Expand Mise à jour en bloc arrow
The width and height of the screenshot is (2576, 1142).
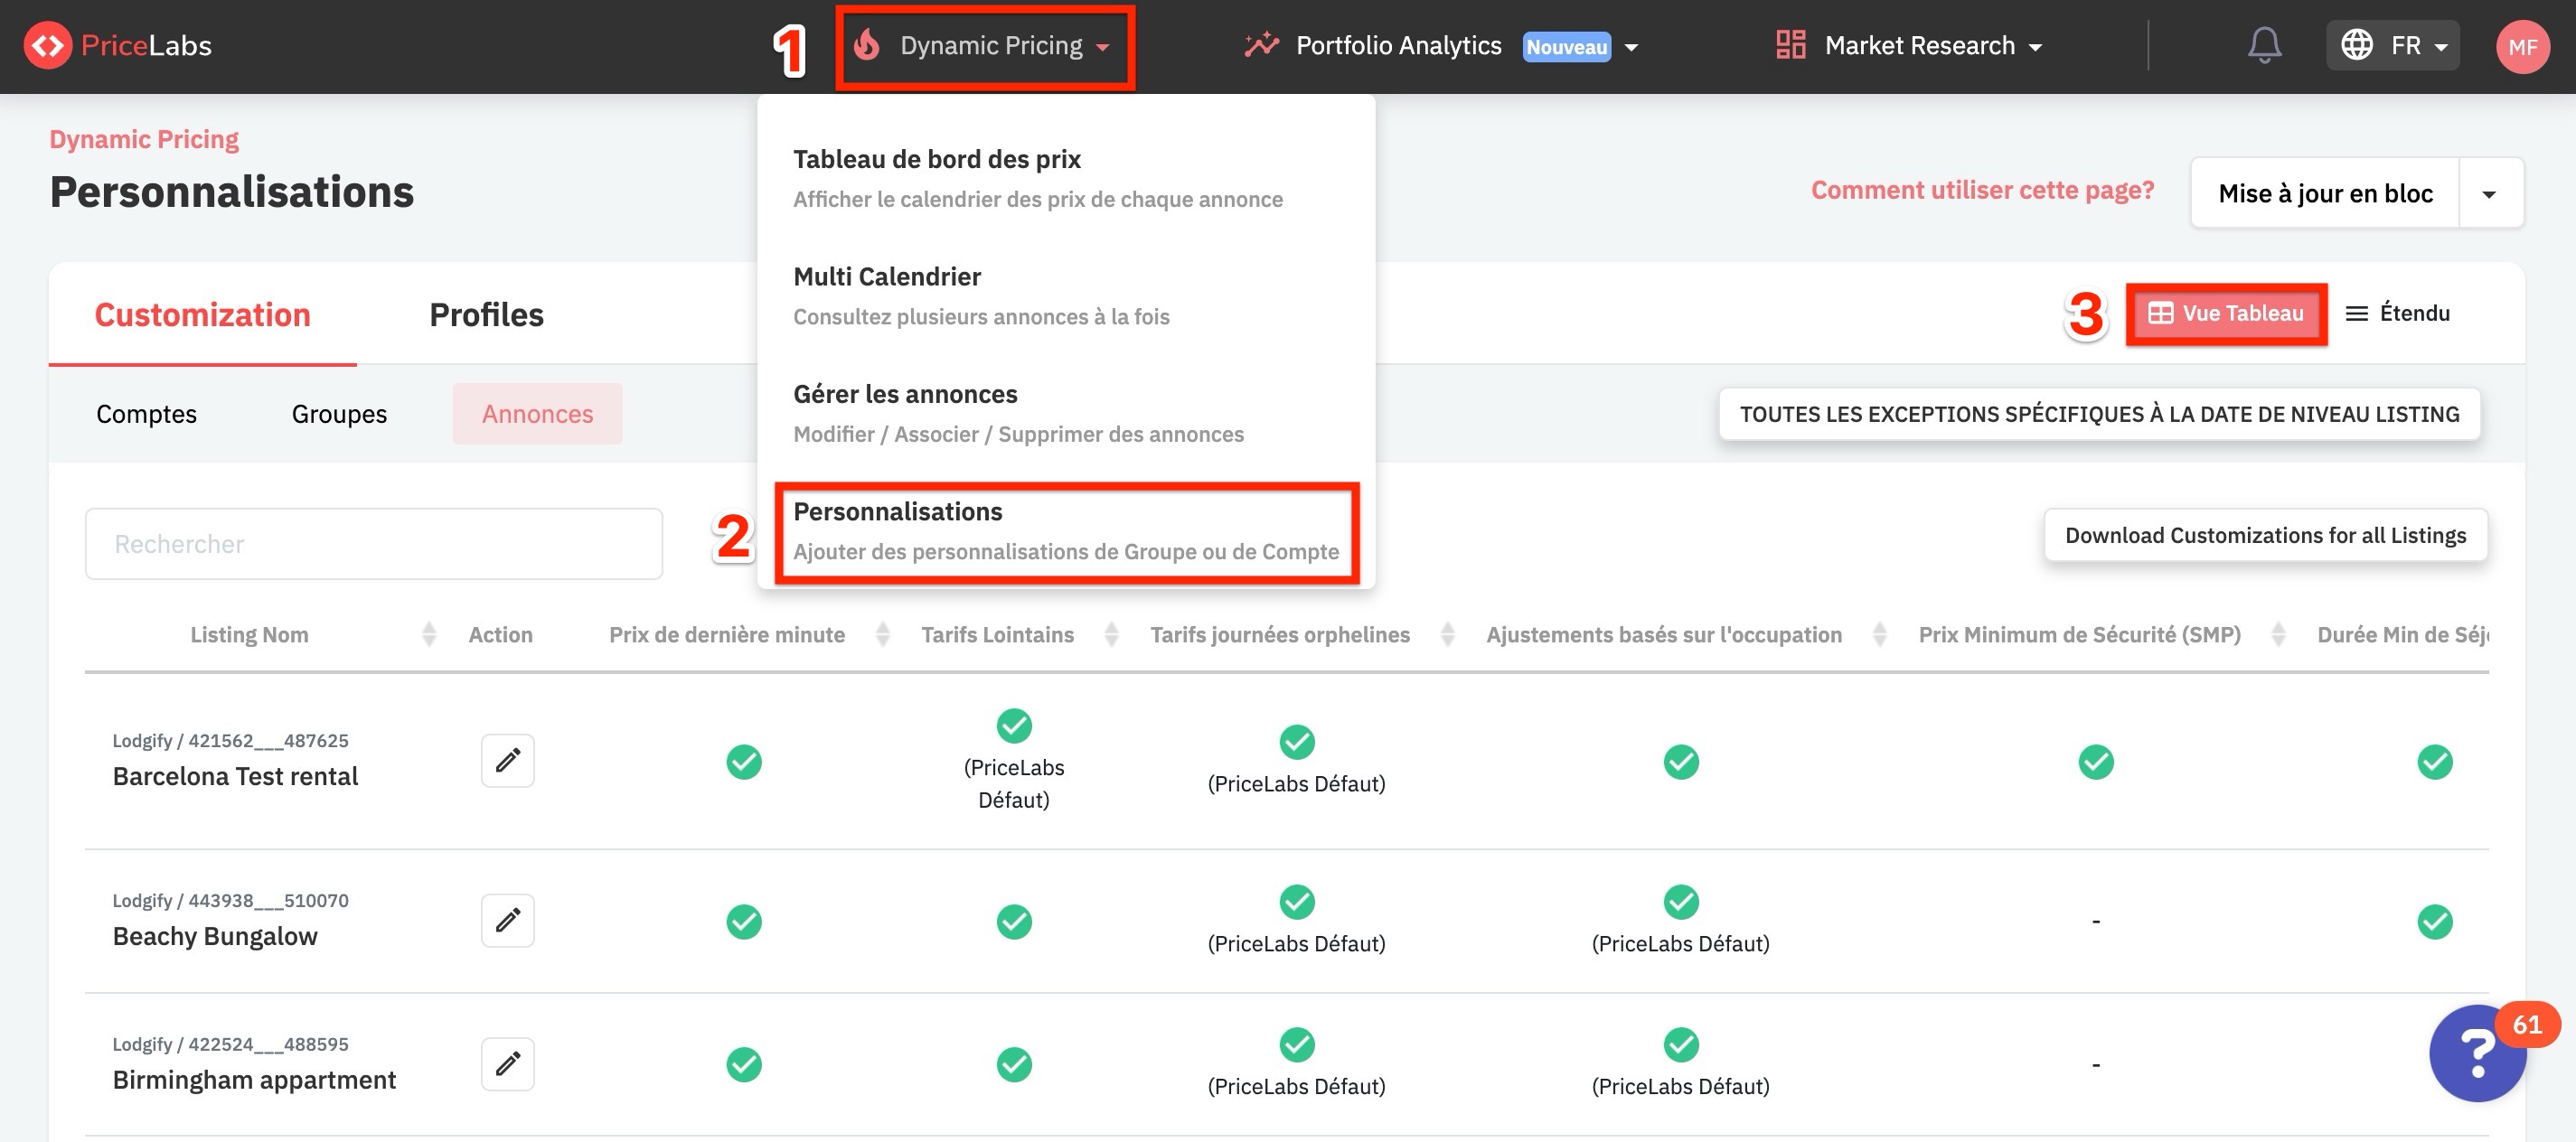coord(2490,194)
